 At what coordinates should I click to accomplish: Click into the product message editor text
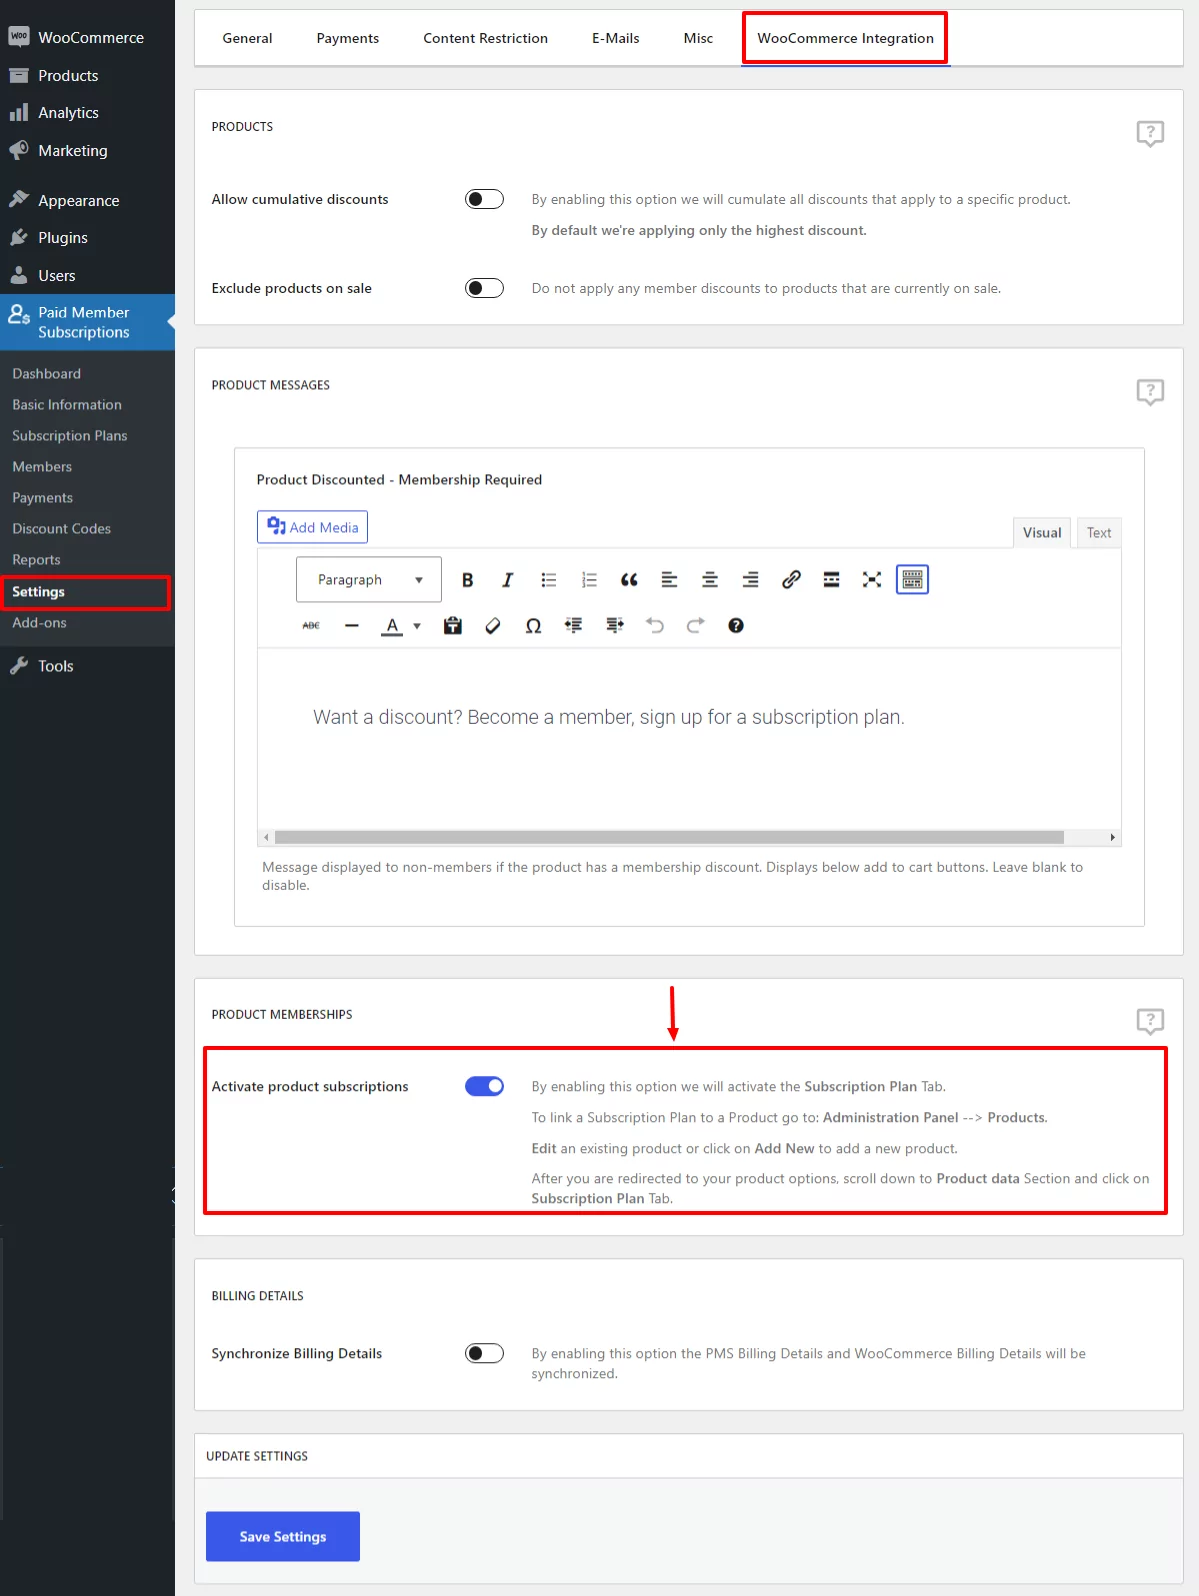point(608,717)
